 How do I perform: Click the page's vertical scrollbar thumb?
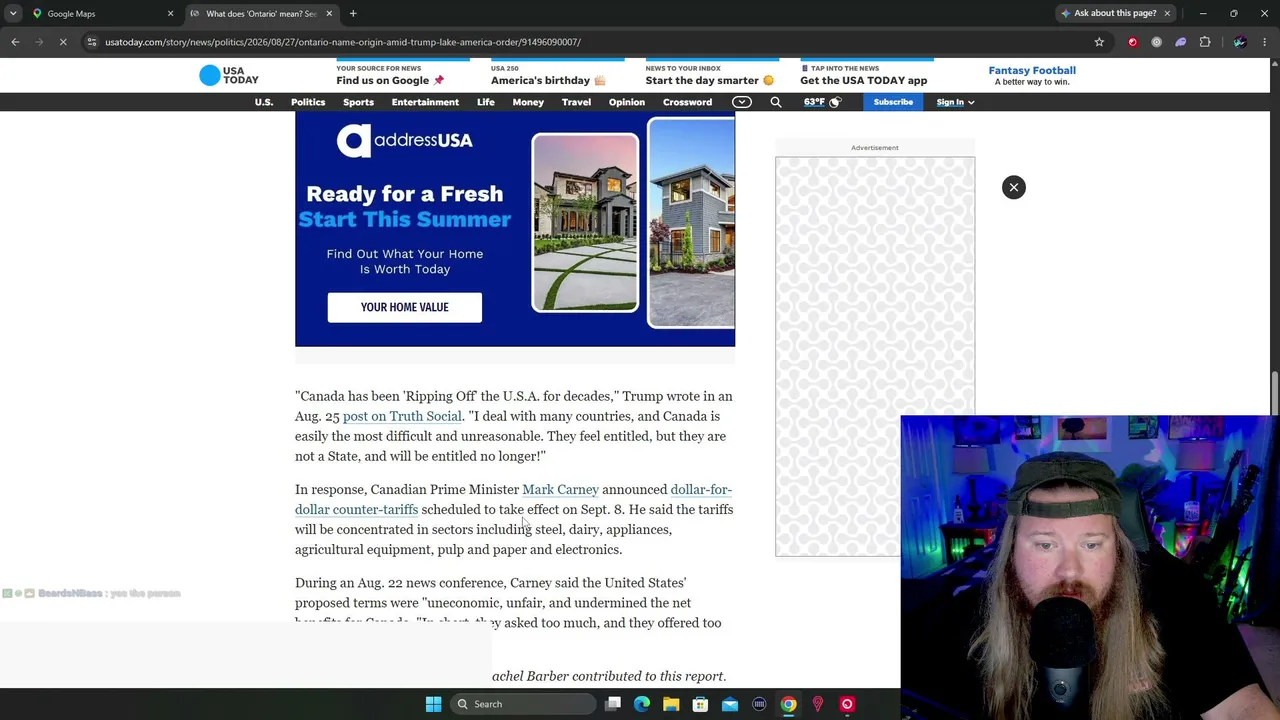click(1274, 394)
